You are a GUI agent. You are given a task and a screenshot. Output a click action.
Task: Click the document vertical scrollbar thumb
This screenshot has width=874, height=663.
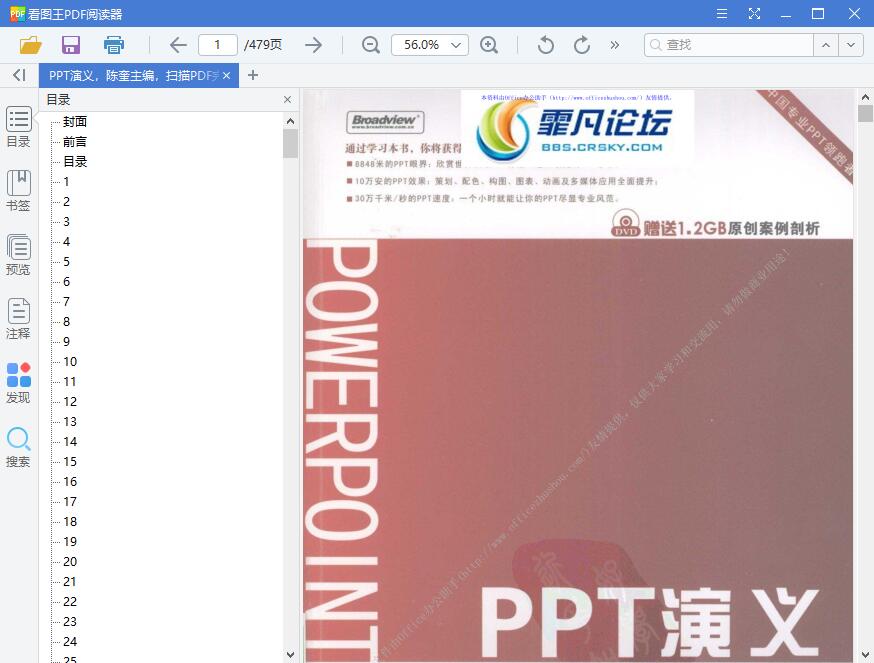[x=865, y=113]
